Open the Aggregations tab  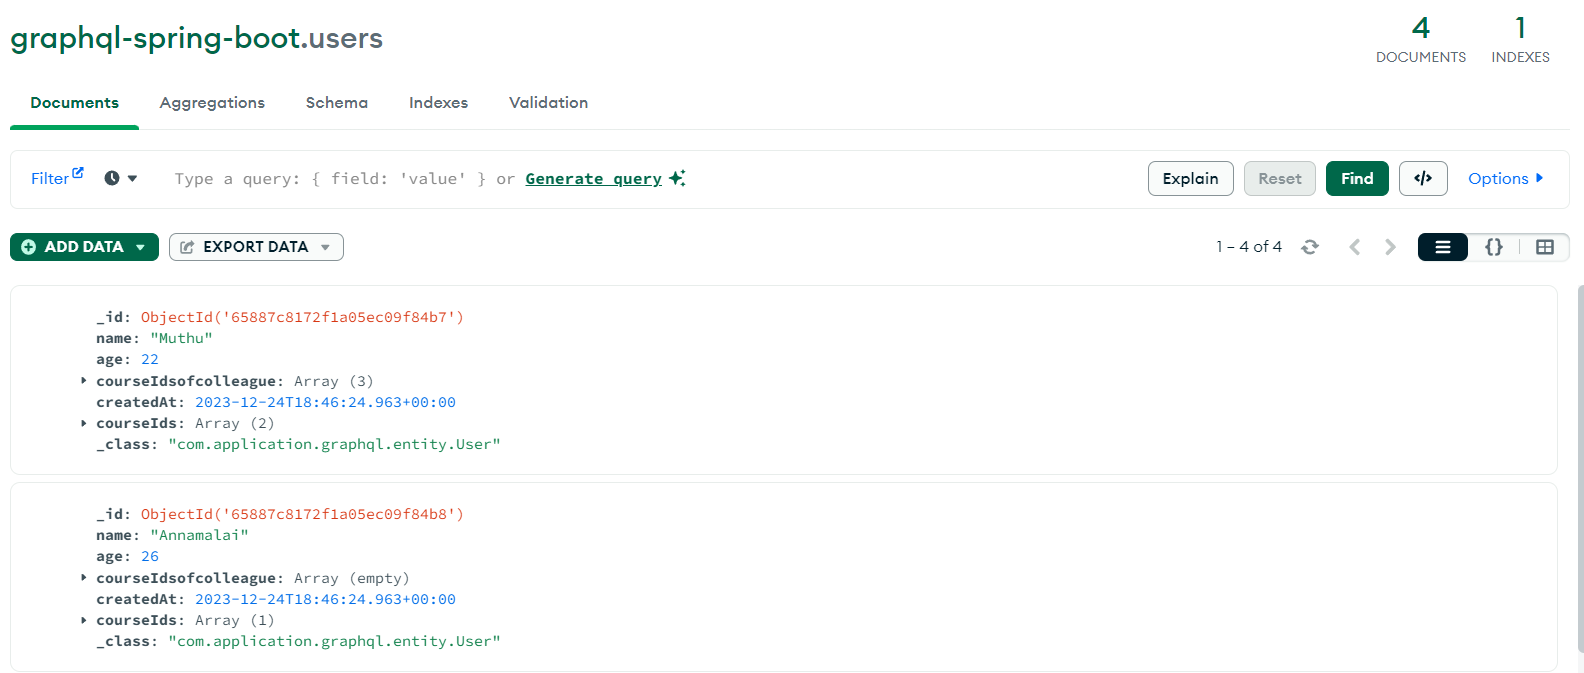[x=212, y=102]
